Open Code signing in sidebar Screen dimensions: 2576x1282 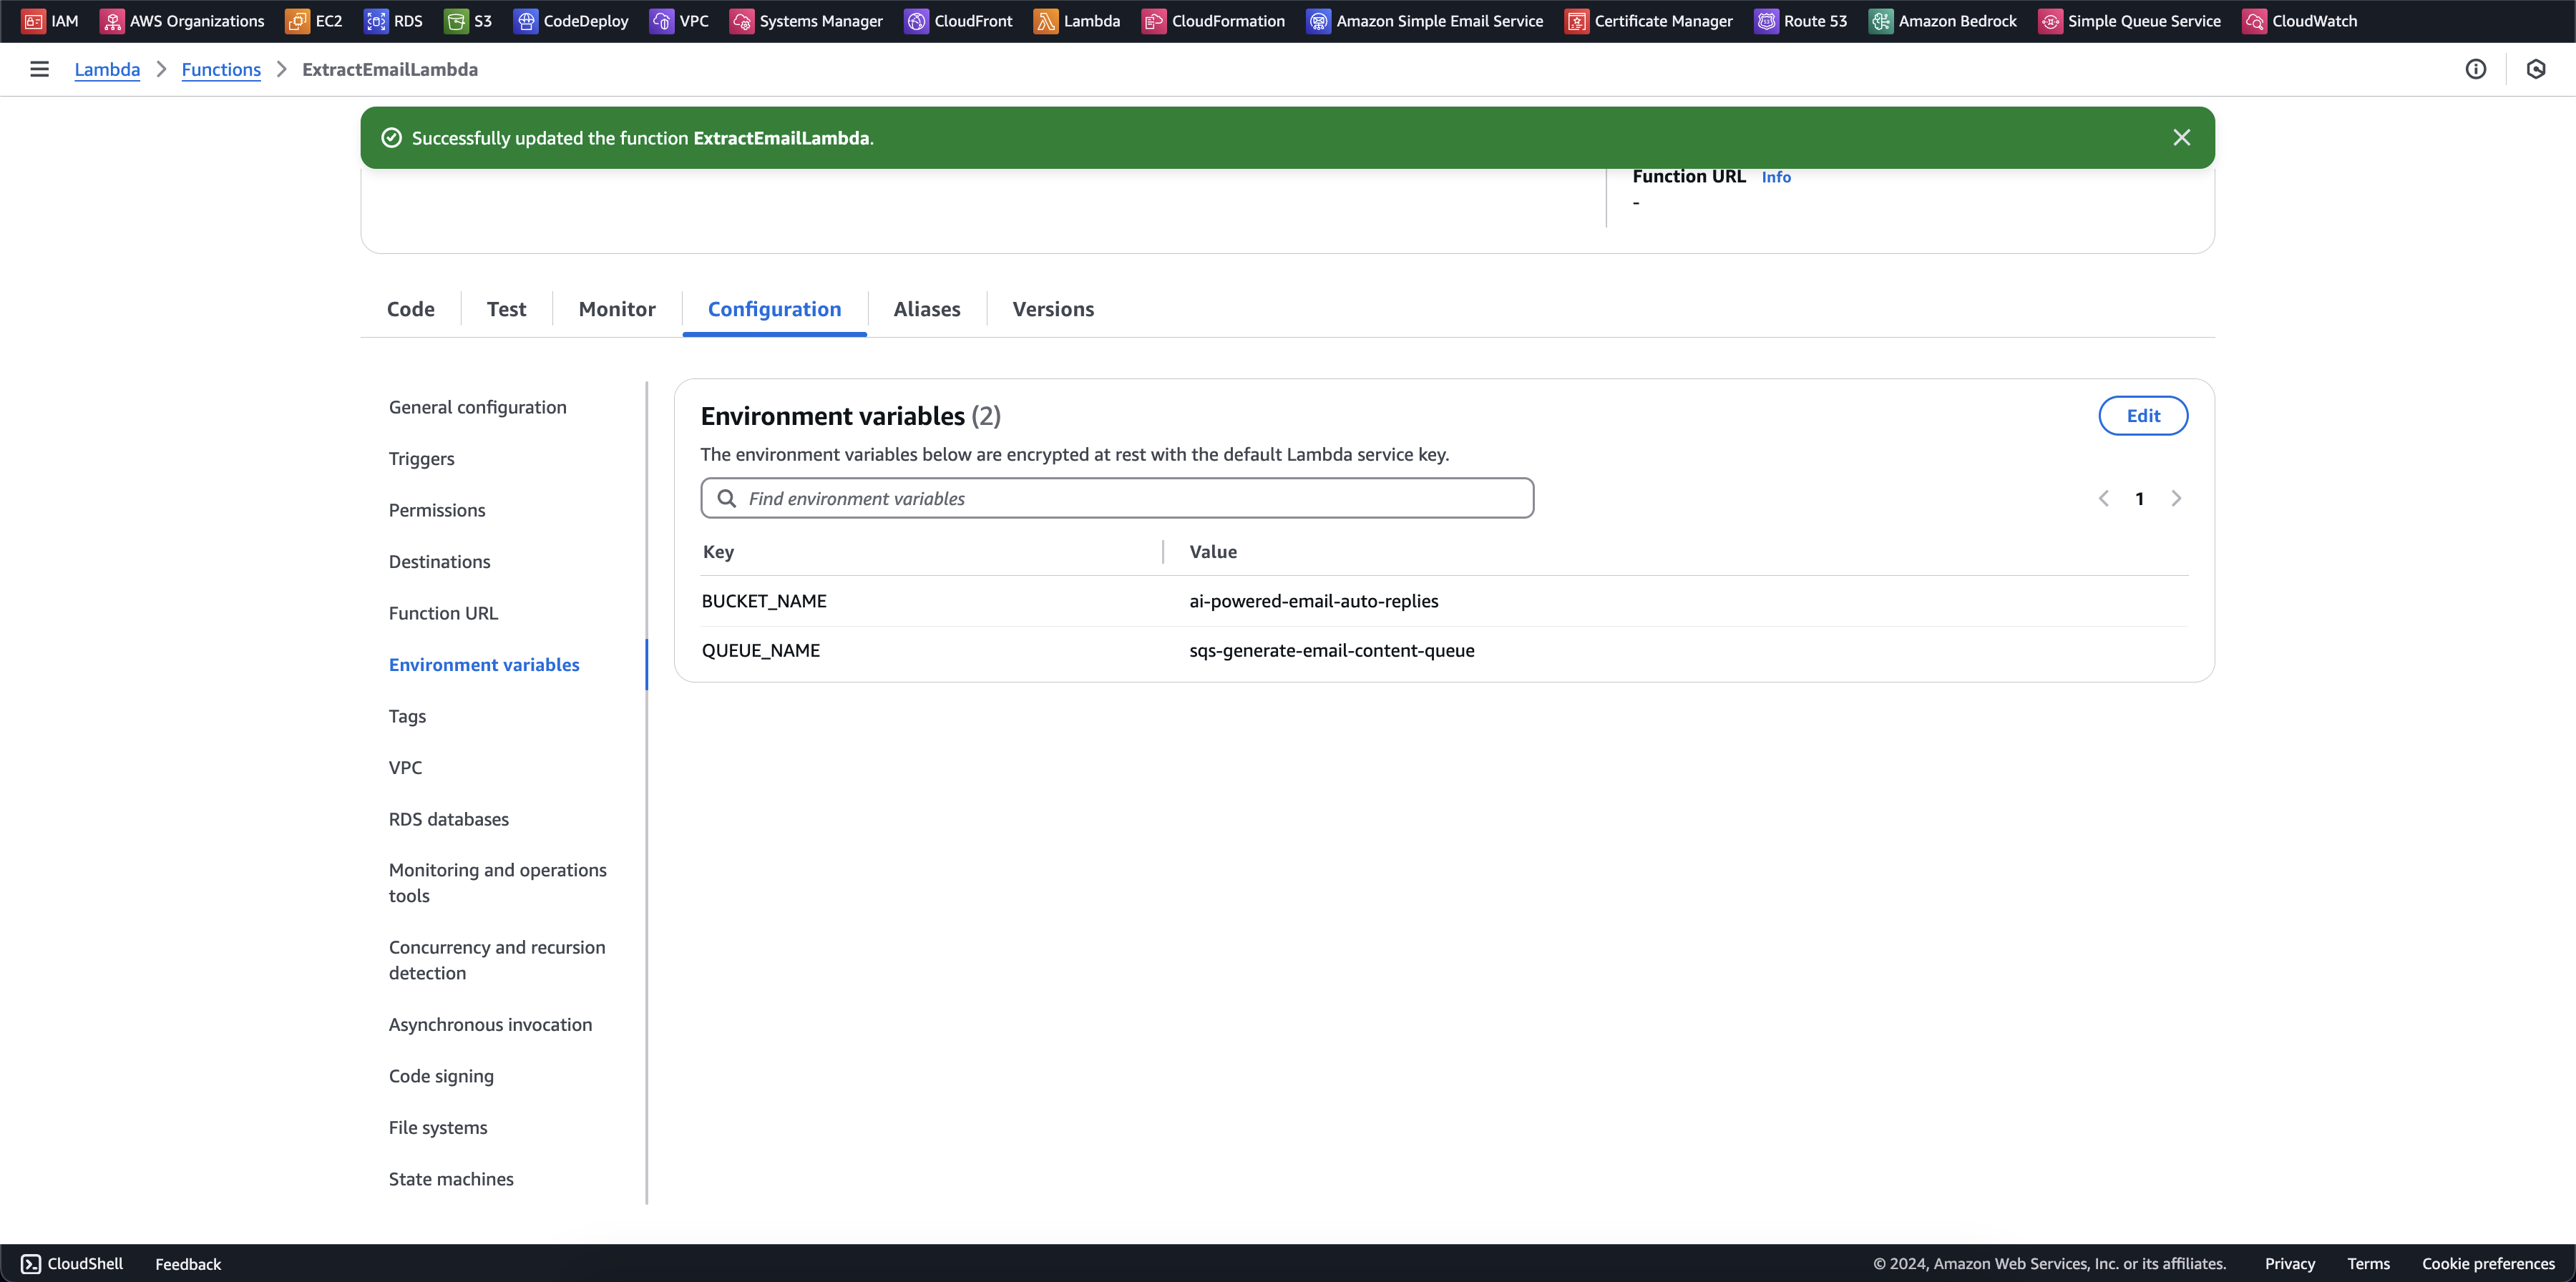click(441, 1076)
